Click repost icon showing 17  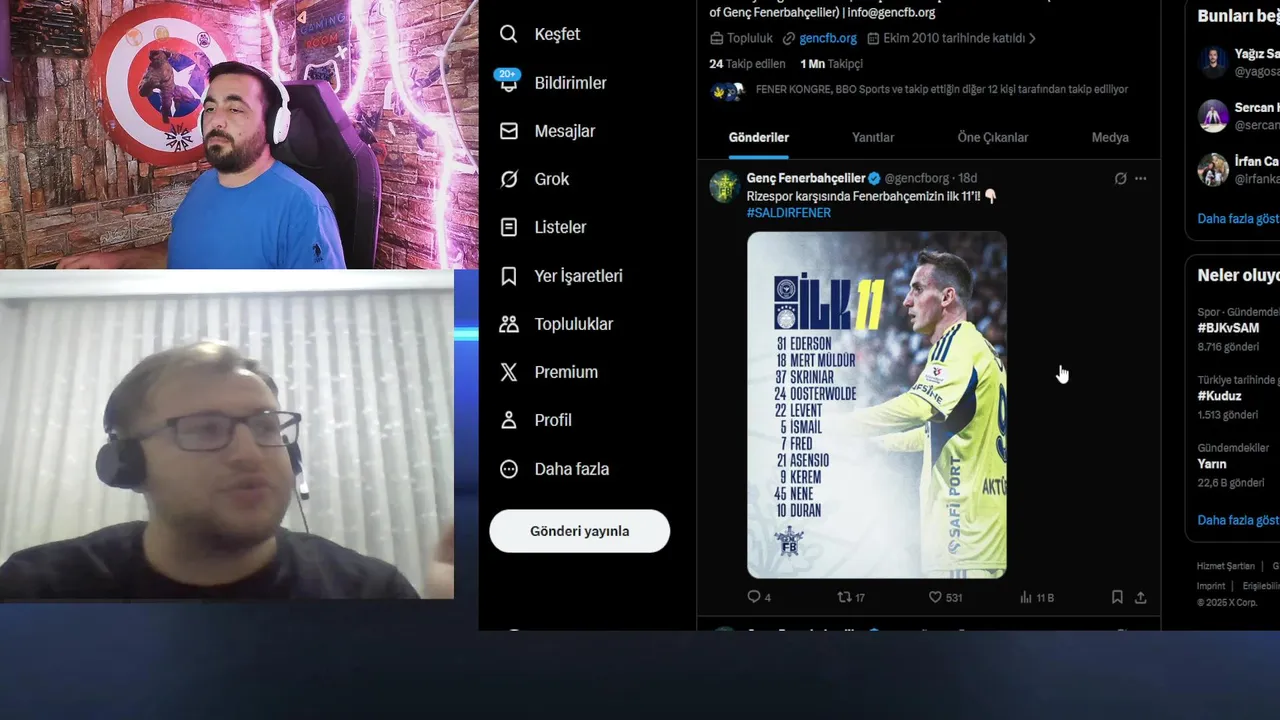(844, 597)
